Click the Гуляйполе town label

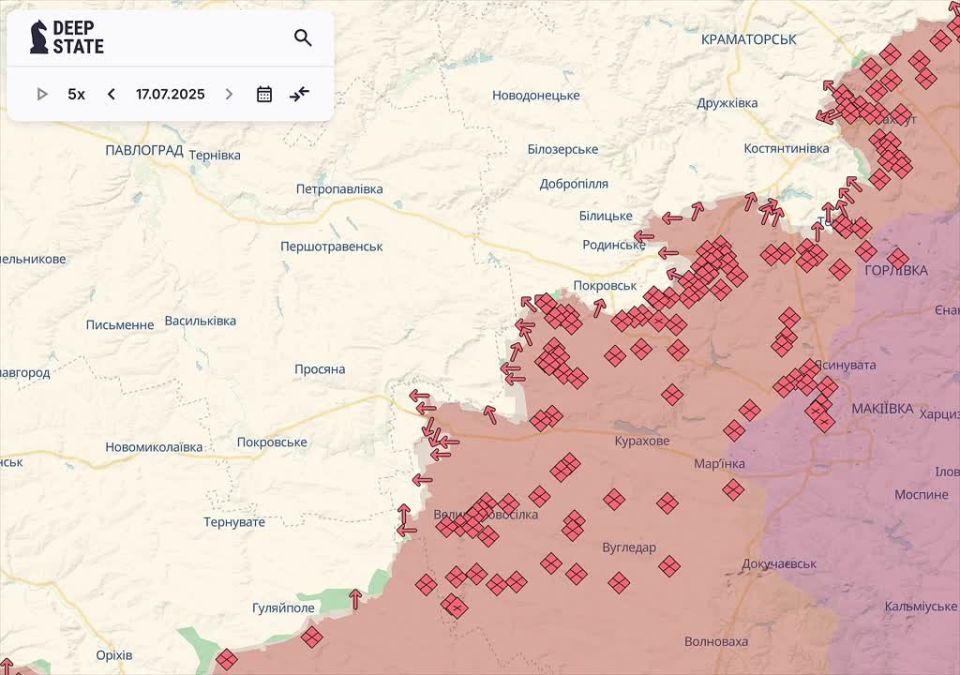click(283, 607)
